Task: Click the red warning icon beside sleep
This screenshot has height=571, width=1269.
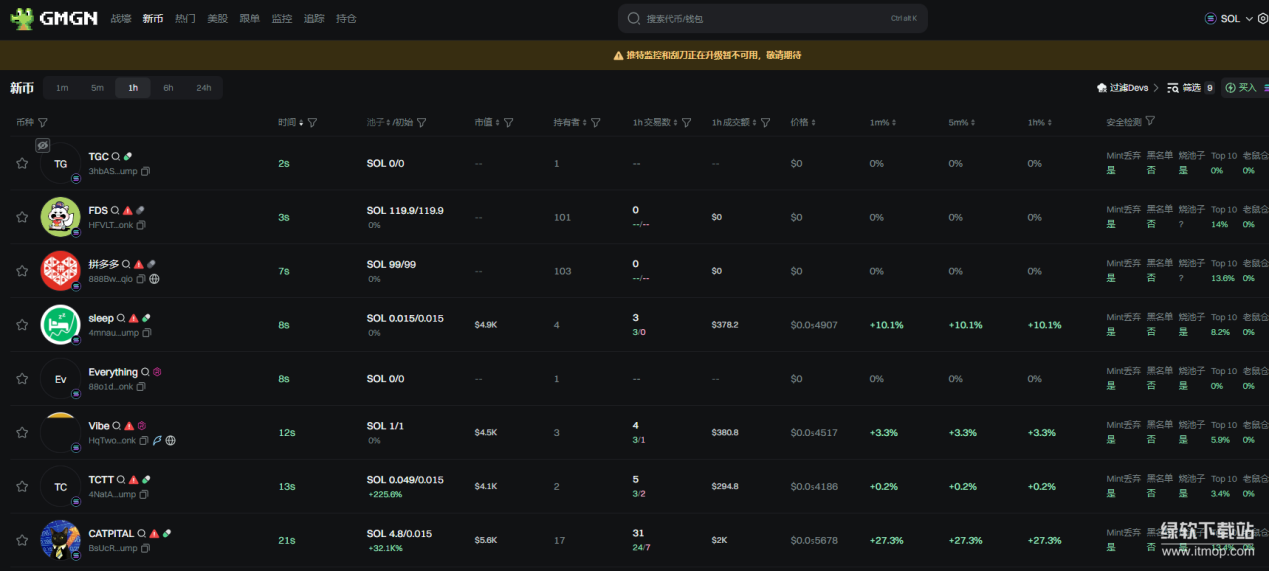Action: pos(134,319)
